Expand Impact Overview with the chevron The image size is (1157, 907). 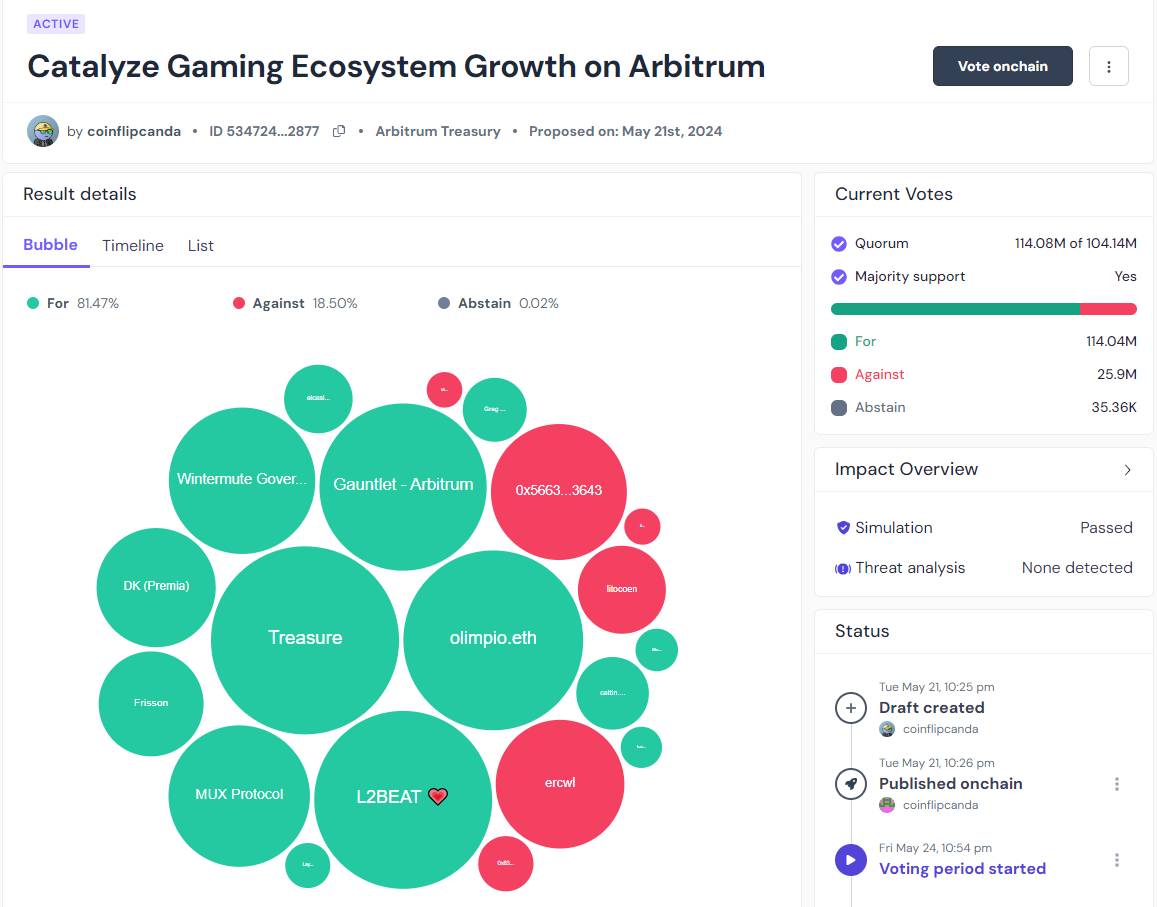coord(1127,470)
